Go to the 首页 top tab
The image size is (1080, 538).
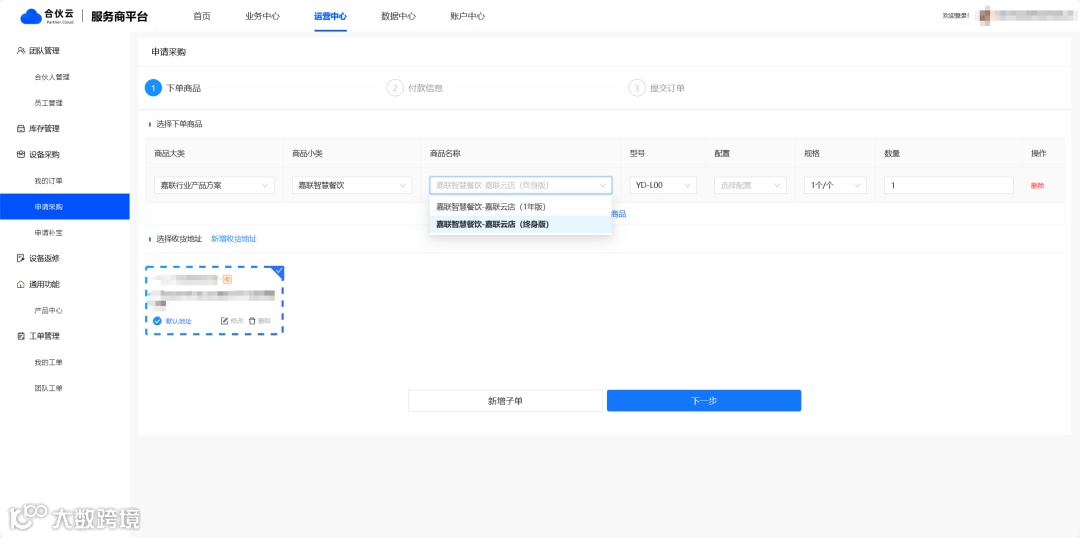click(202, 17)
